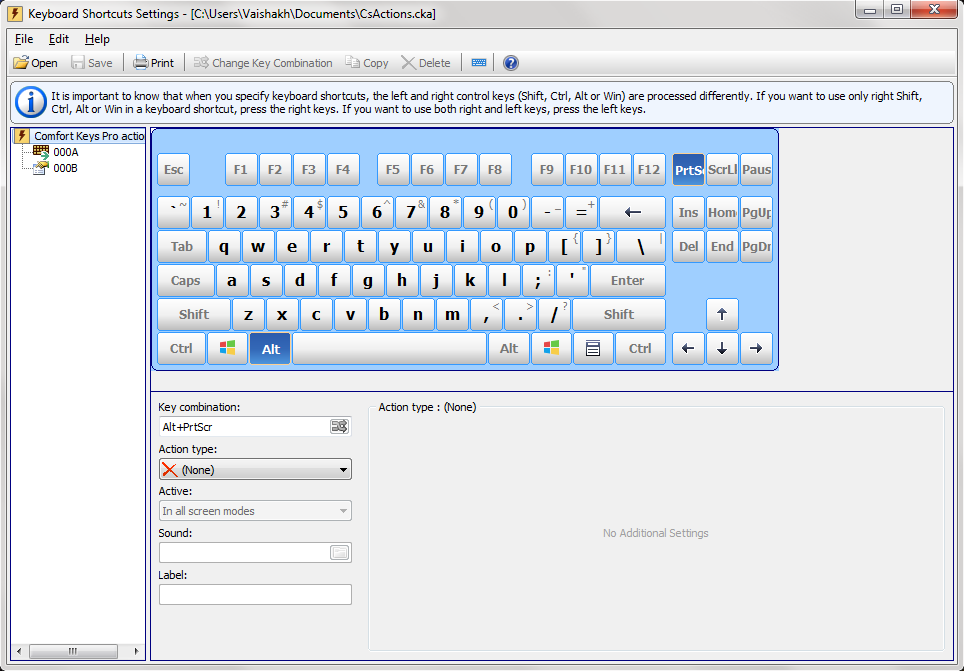Screen dimensions: 964x671
Task: Toggle the right Alt key
Action: pyautogui.click(x=508, y=349)
